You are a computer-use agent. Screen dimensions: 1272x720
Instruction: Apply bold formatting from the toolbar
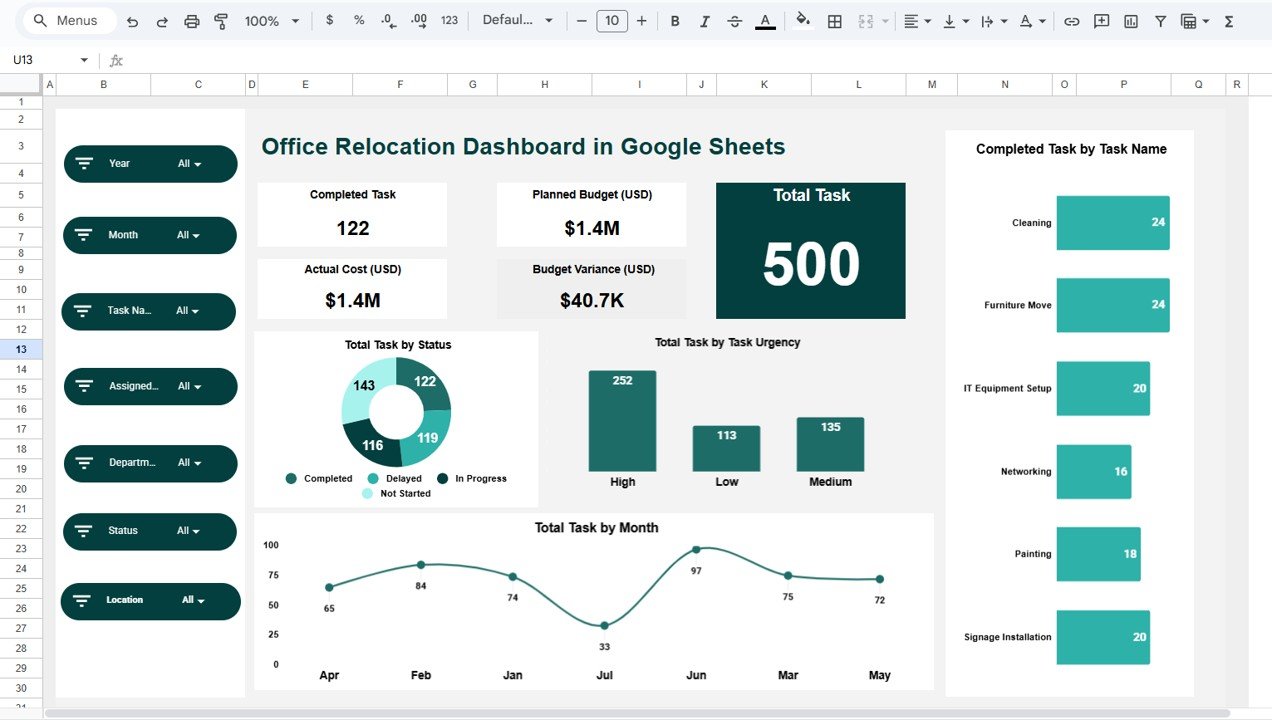[x=674, y=20]
